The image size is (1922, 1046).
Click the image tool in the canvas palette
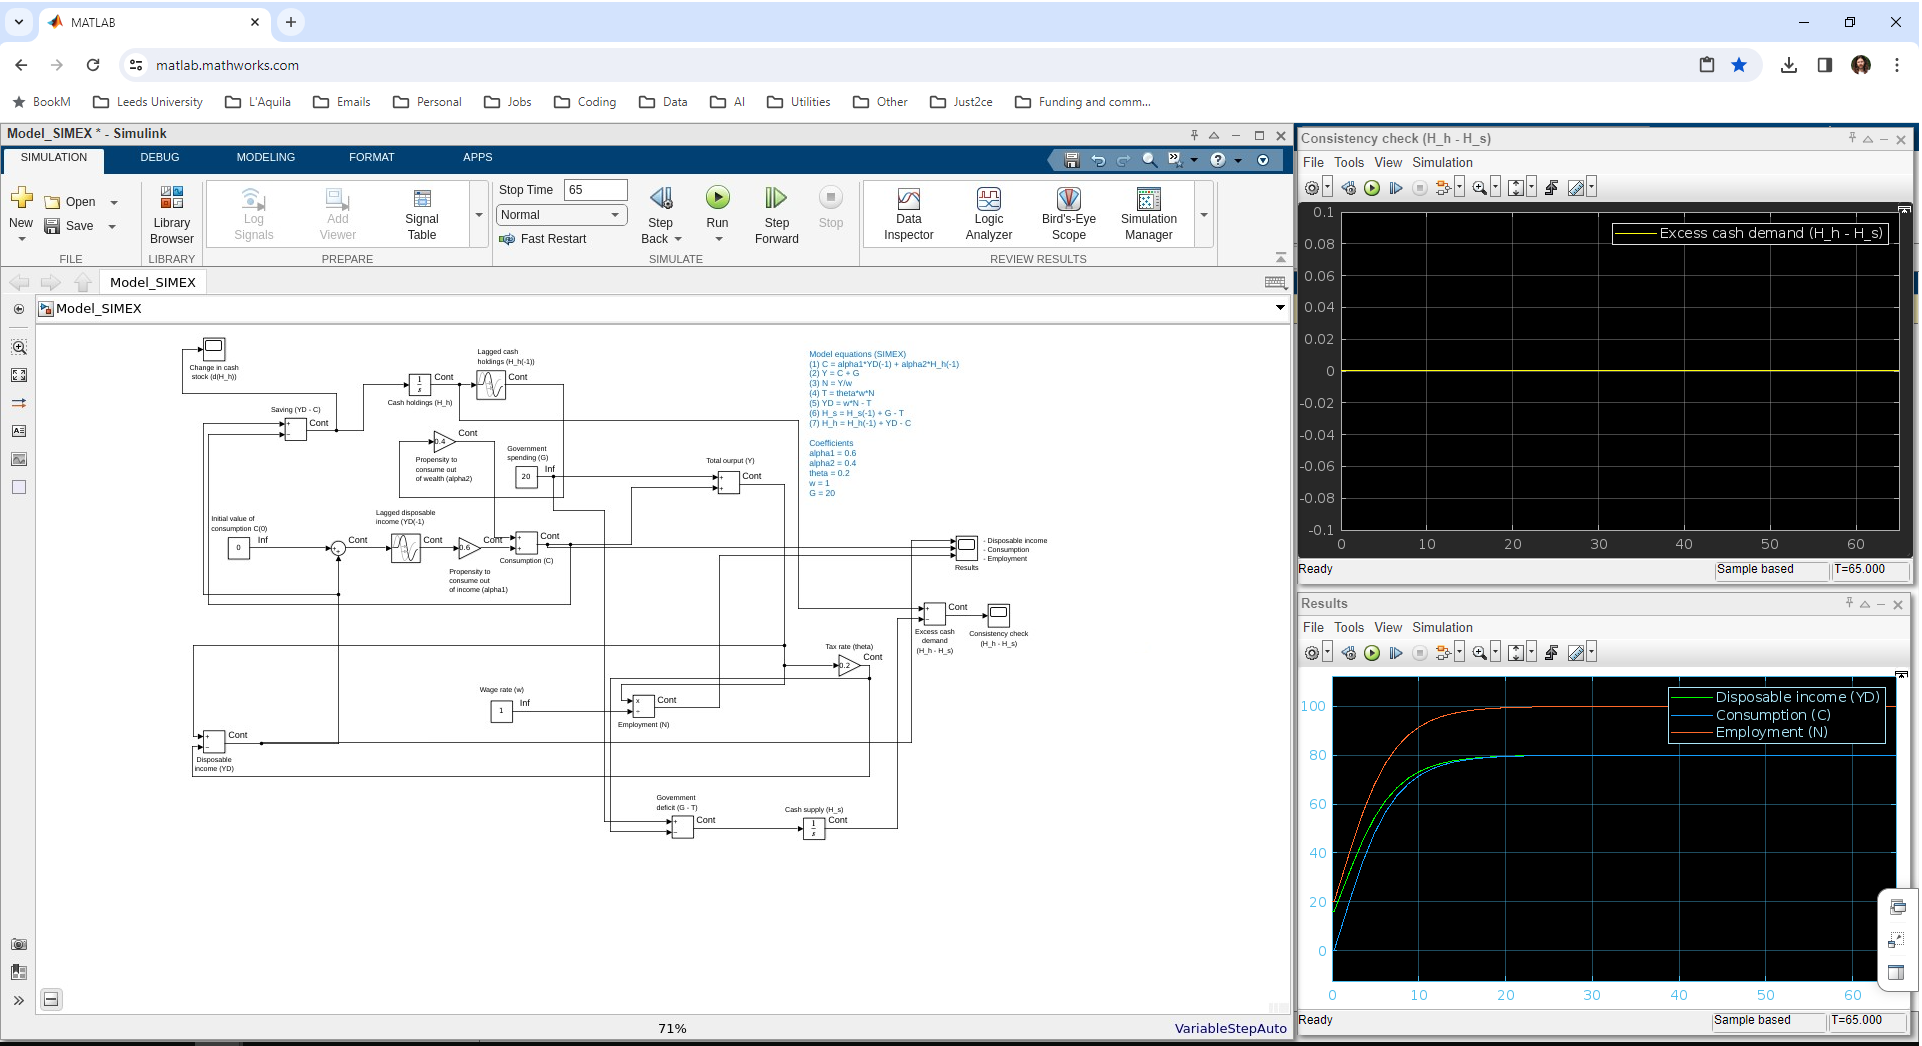[19, 459]
